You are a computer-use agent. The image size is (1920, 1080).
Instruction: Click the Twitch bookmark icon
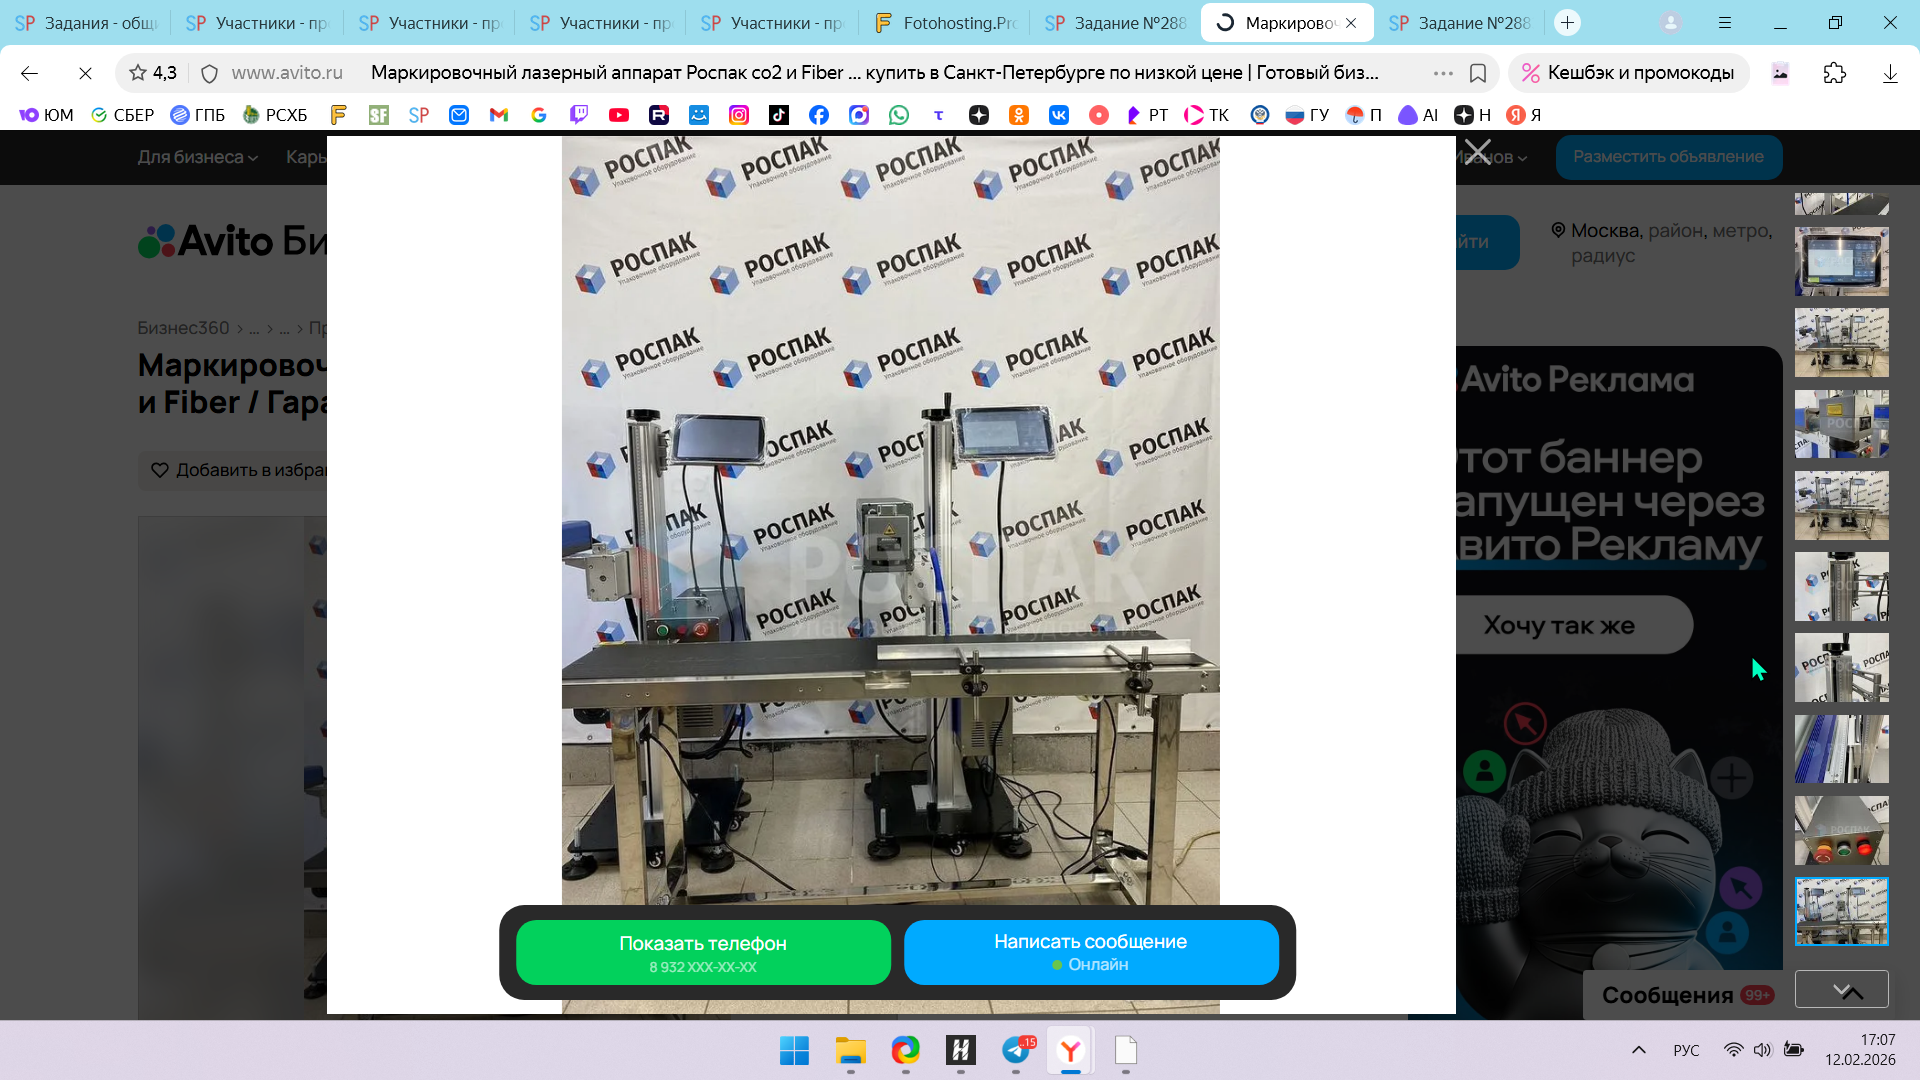coord(579,115)
